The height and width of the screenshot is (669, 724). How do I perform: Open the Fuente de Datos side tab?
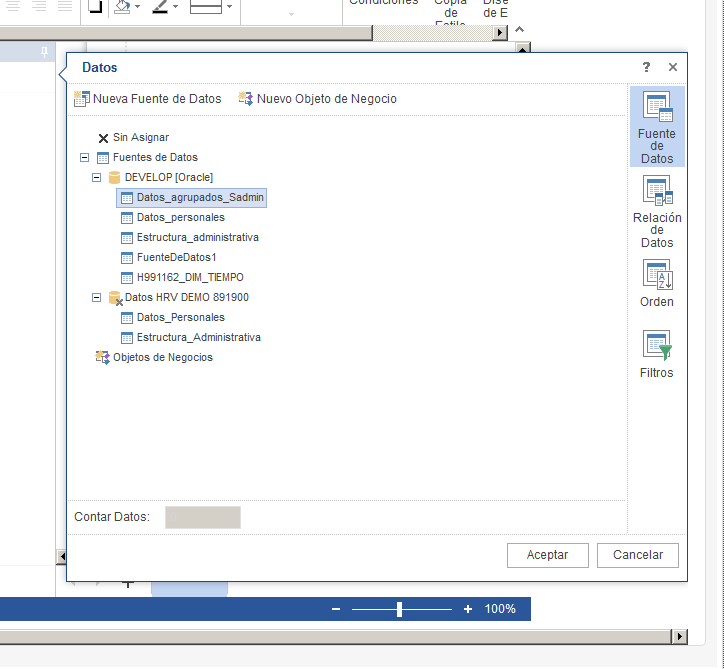[657, 127]
